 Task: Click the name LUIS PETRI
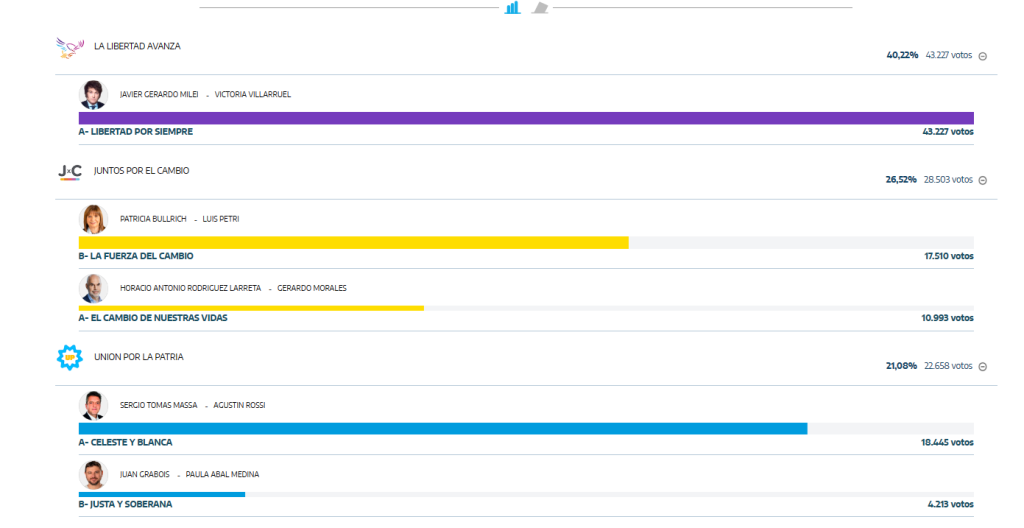[221, 219]
